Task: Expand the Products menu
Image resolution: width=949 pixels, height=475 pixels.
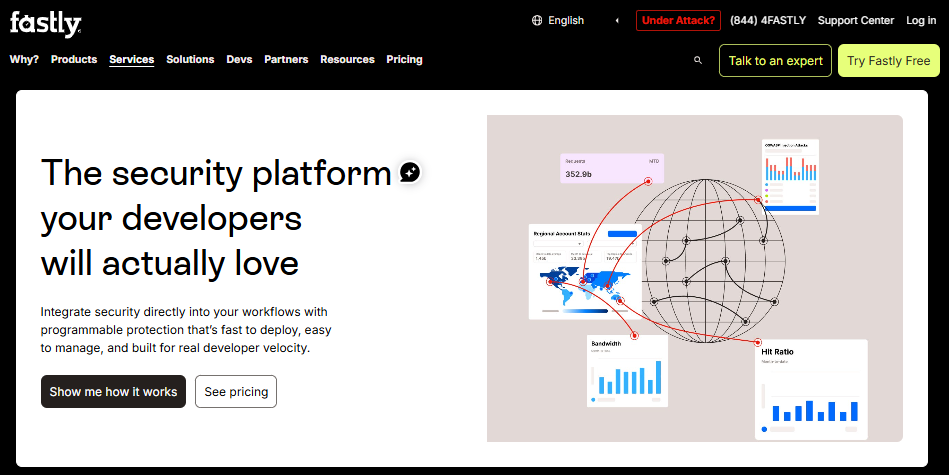Action: [x=74, y=59]
